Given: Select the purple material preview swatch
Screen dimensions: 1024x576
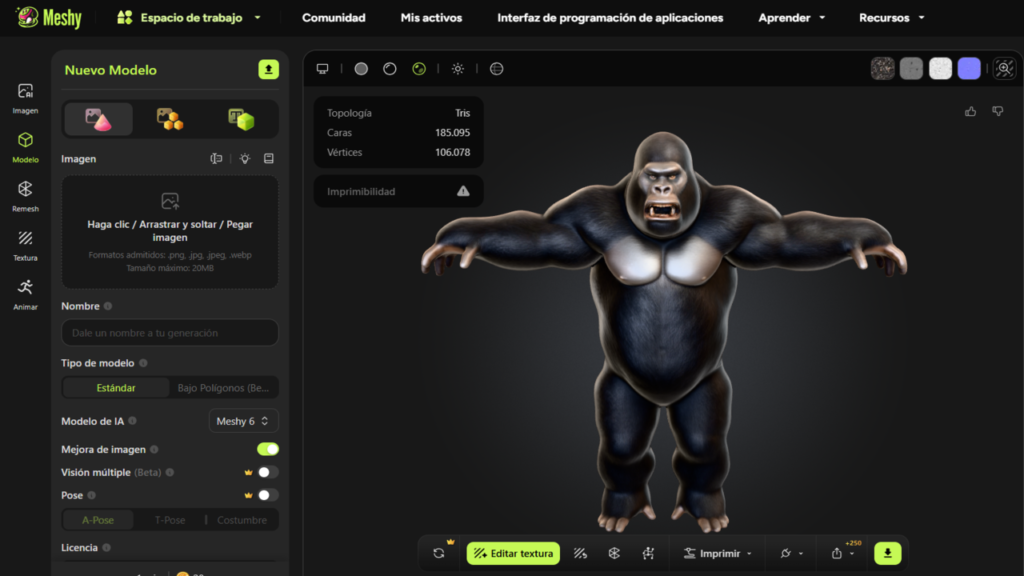Looking at the screenshot, I should pos(968,68).
